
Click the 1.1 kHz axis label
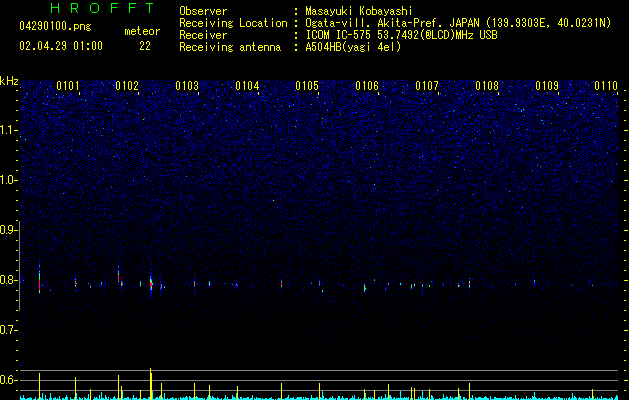click(9, 130)
